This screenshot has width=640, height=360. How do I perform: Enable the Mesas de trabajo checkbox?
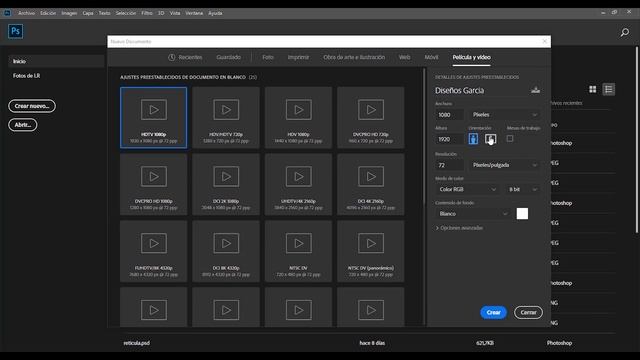coord(510,139)
